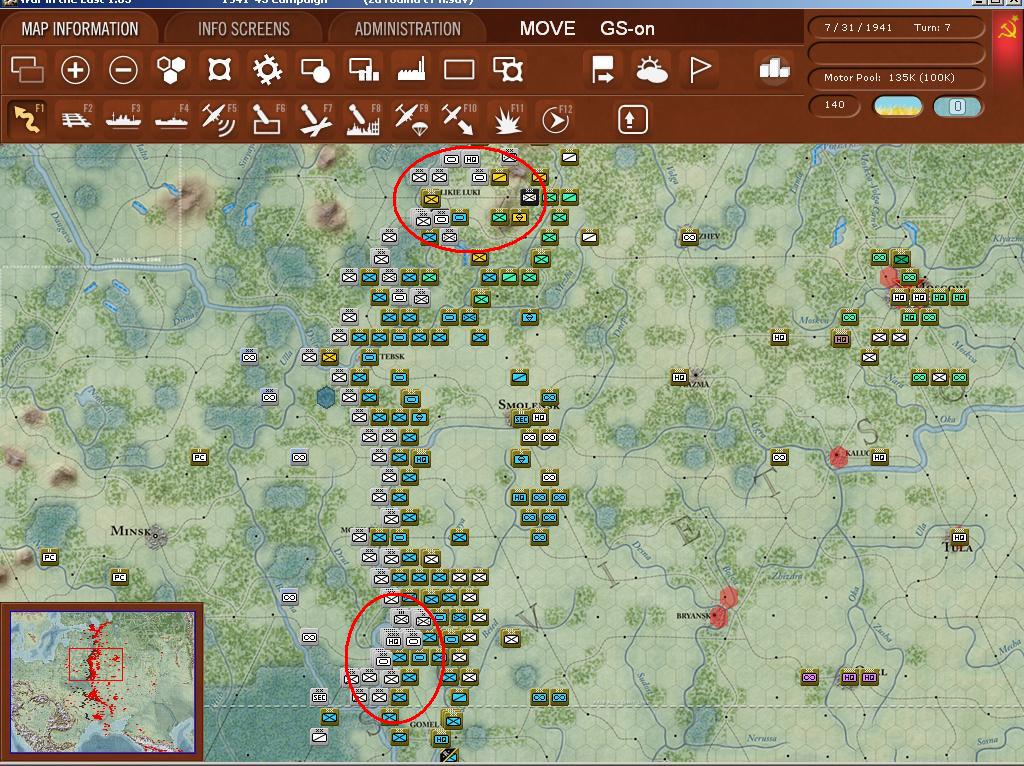
Task: Toggle the rectangle-with-circle map info icon
Action: coord(315,70)
